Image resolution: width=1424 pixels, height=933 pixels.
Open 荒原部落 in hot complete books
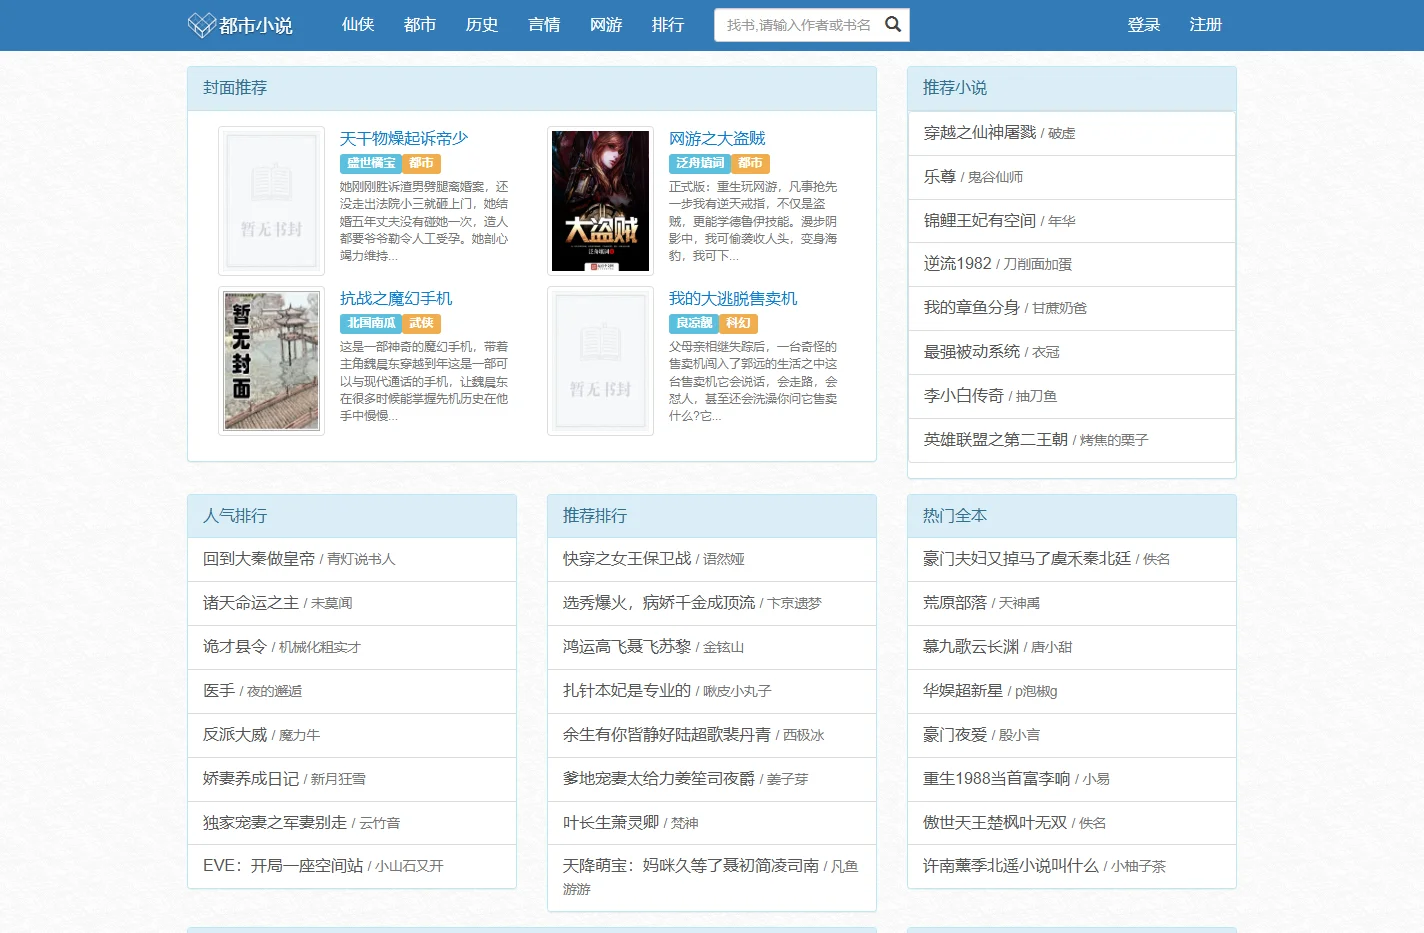(955, 603)
